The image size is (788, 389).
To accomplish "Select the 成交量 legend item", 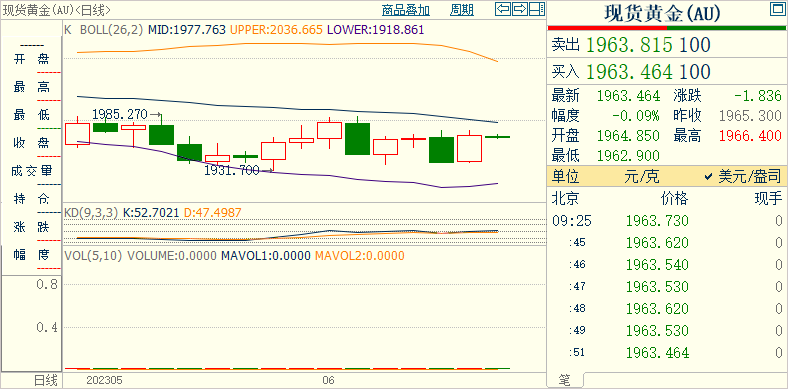I will [x=32, y=171].
